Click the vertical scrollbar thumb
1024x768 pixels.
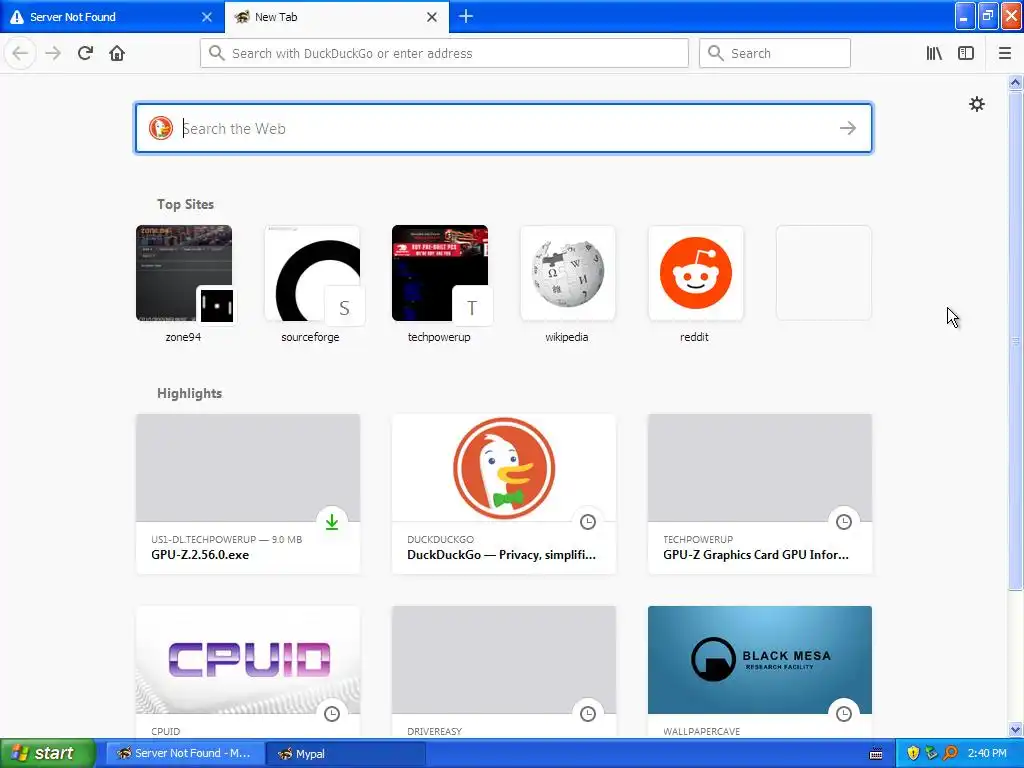(x=1016, y=340)
